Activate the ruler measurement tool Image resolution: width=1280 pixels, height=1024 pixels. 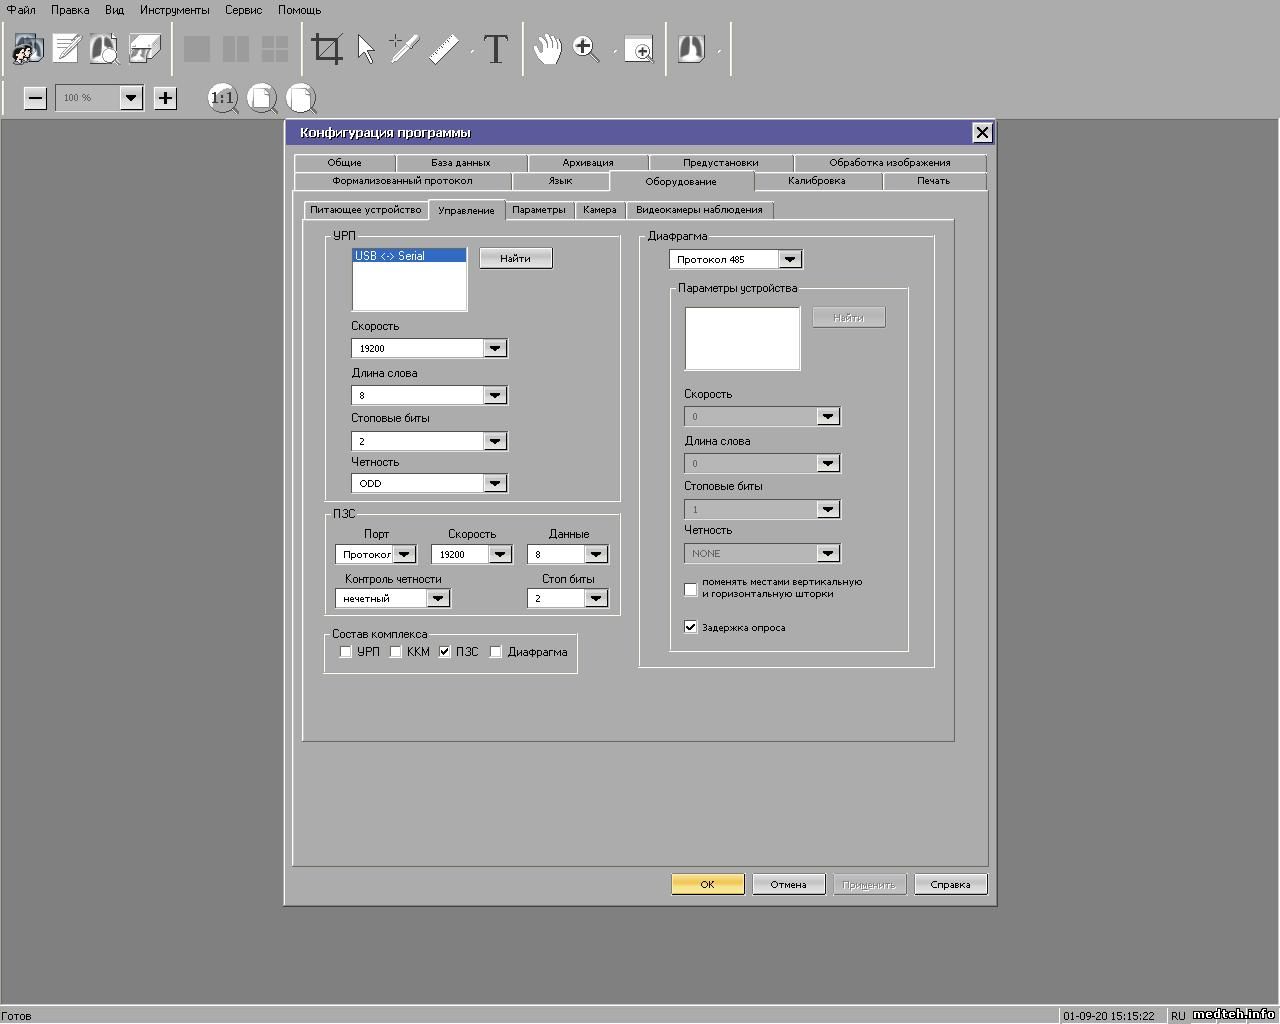tap(444, 49)
